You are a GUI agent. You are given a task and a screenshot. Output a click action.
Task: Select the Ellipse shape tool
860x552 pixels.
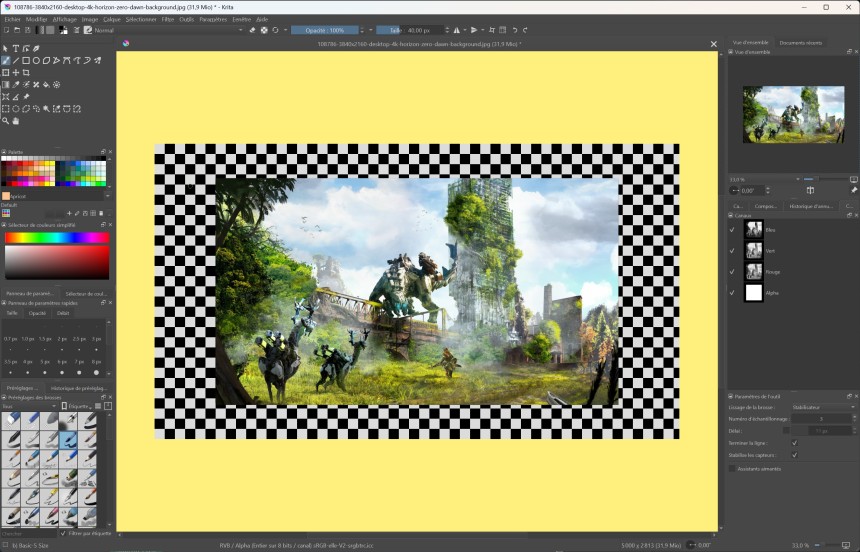pos(37,60)
